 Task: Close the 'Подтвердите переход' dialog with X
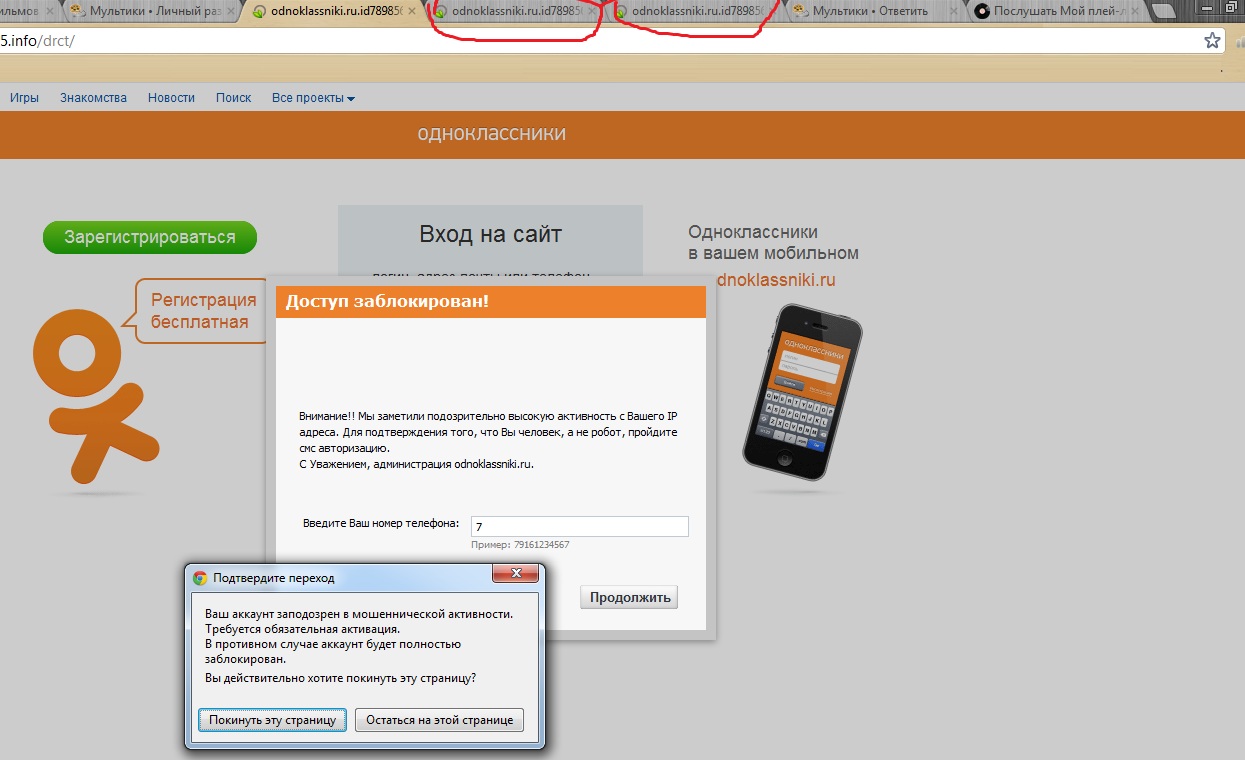click(x=516, y=574)
